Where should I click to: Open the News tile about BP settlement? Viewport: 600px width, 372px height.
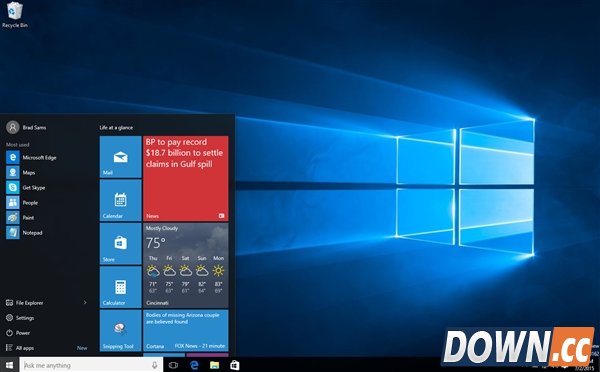pyautogui.click(x=186, y=179)
